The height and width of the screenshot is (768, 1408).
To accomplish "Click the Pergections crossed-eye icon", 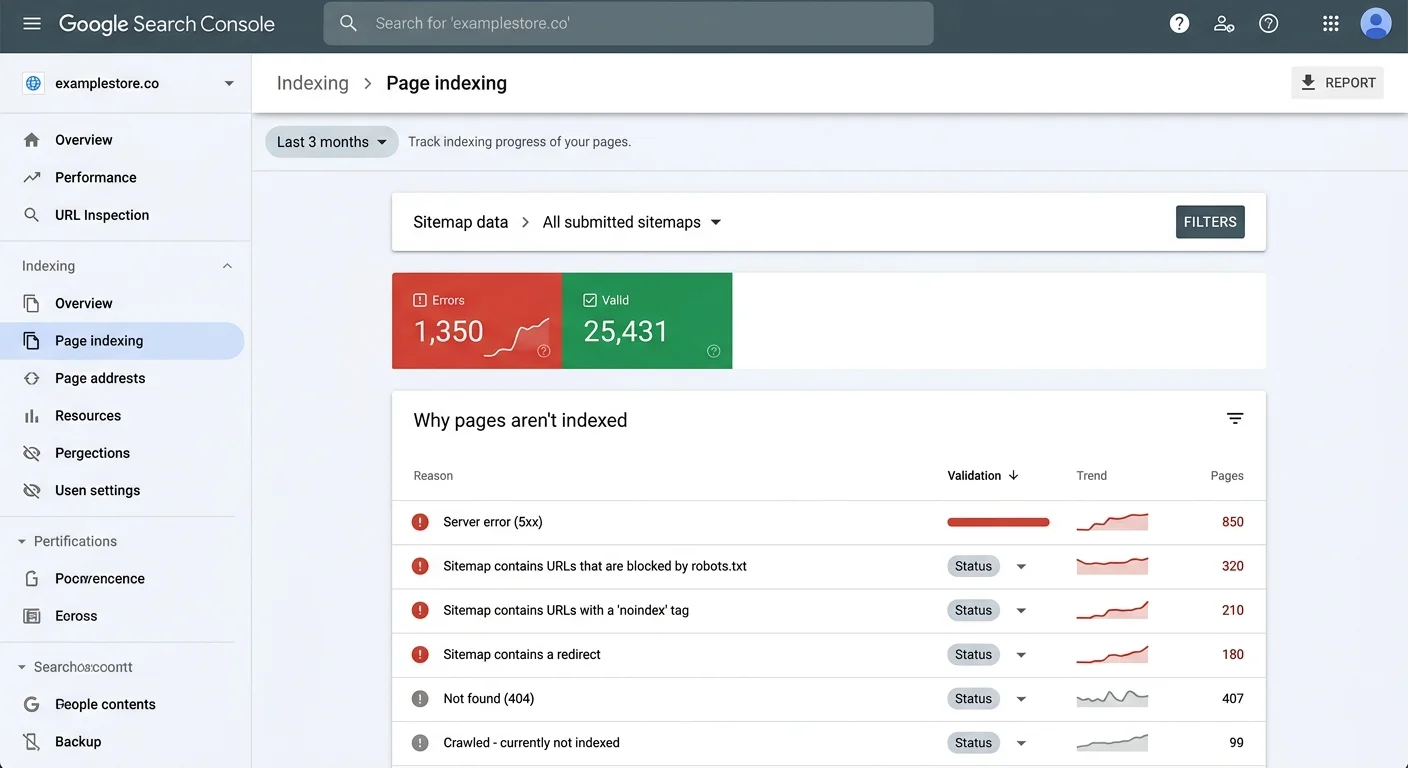I will (x=32, y=453).
